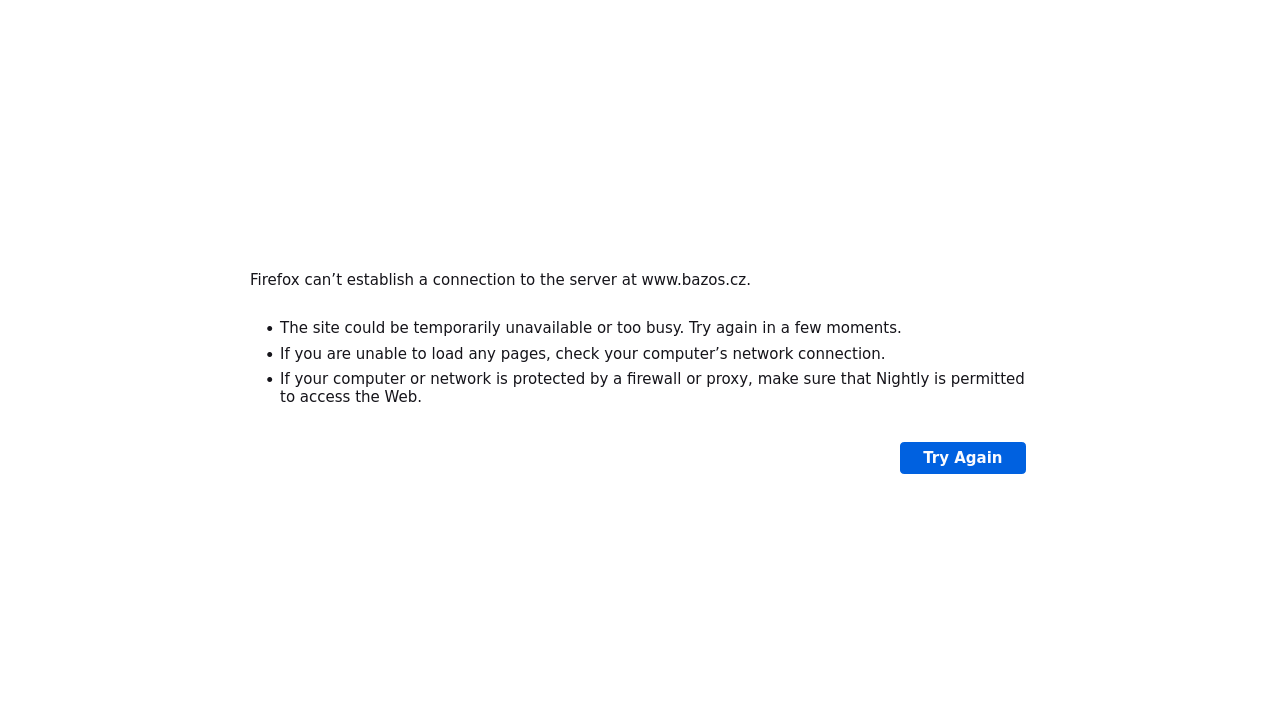Viewport: 1280px width, 720px height.
Task: Click the "Firefox can't establish a connection" message
Action: [x=400, y=280]
